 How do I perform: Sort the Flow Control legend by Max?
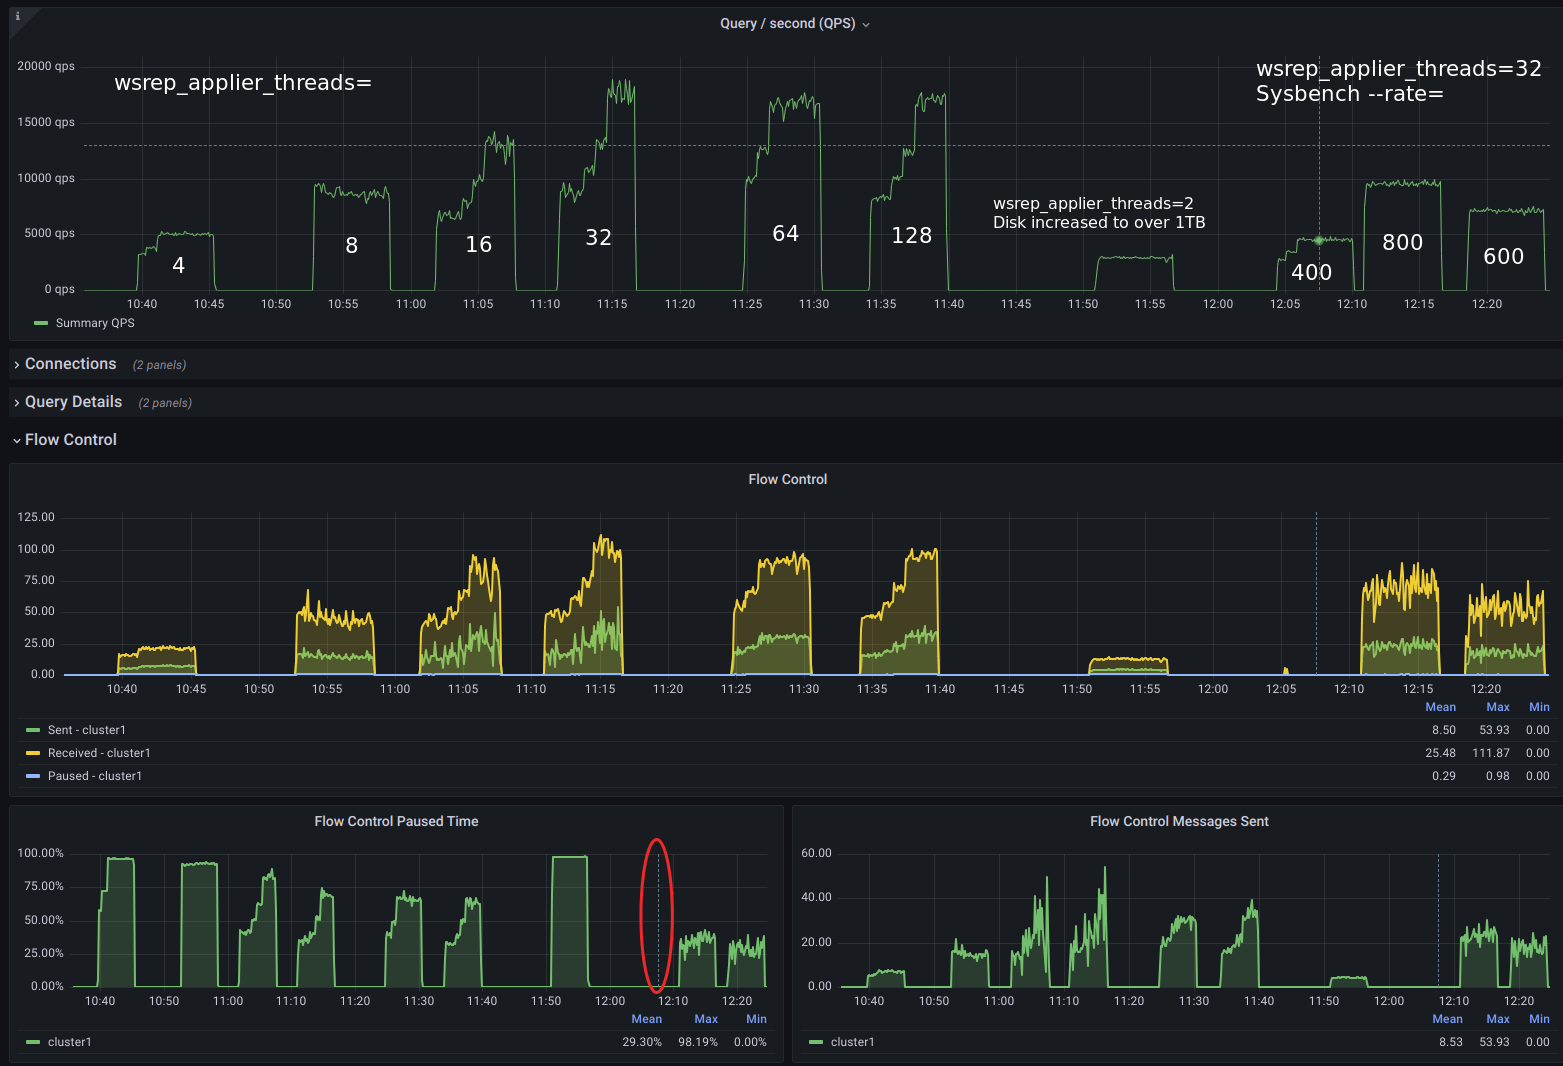tap(1497, 707)
